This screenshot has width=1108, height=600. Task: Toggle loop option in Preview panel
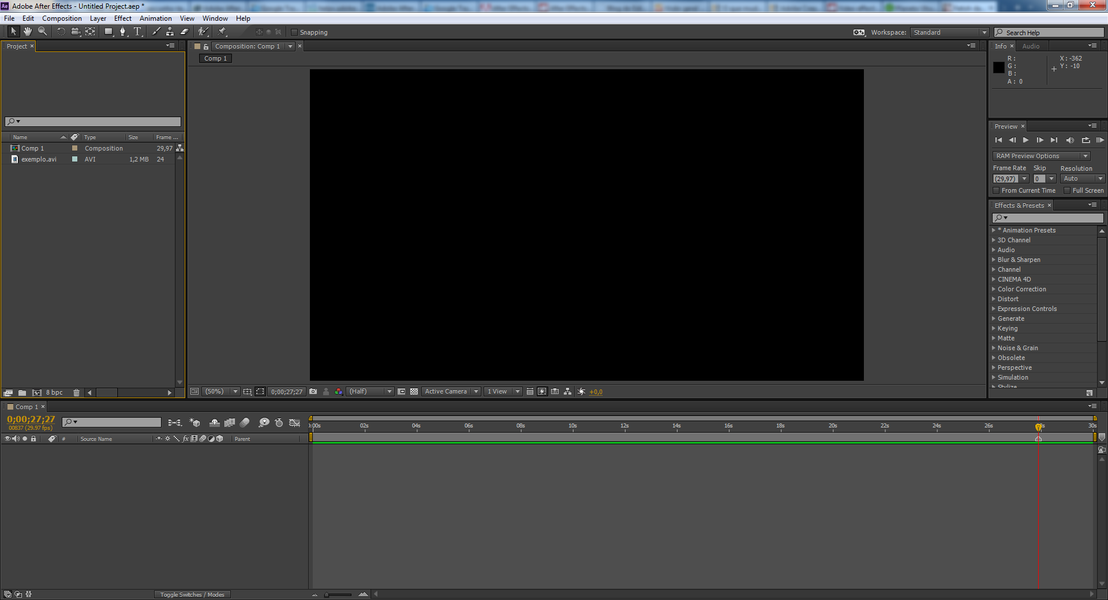[x=1085, y=140]
